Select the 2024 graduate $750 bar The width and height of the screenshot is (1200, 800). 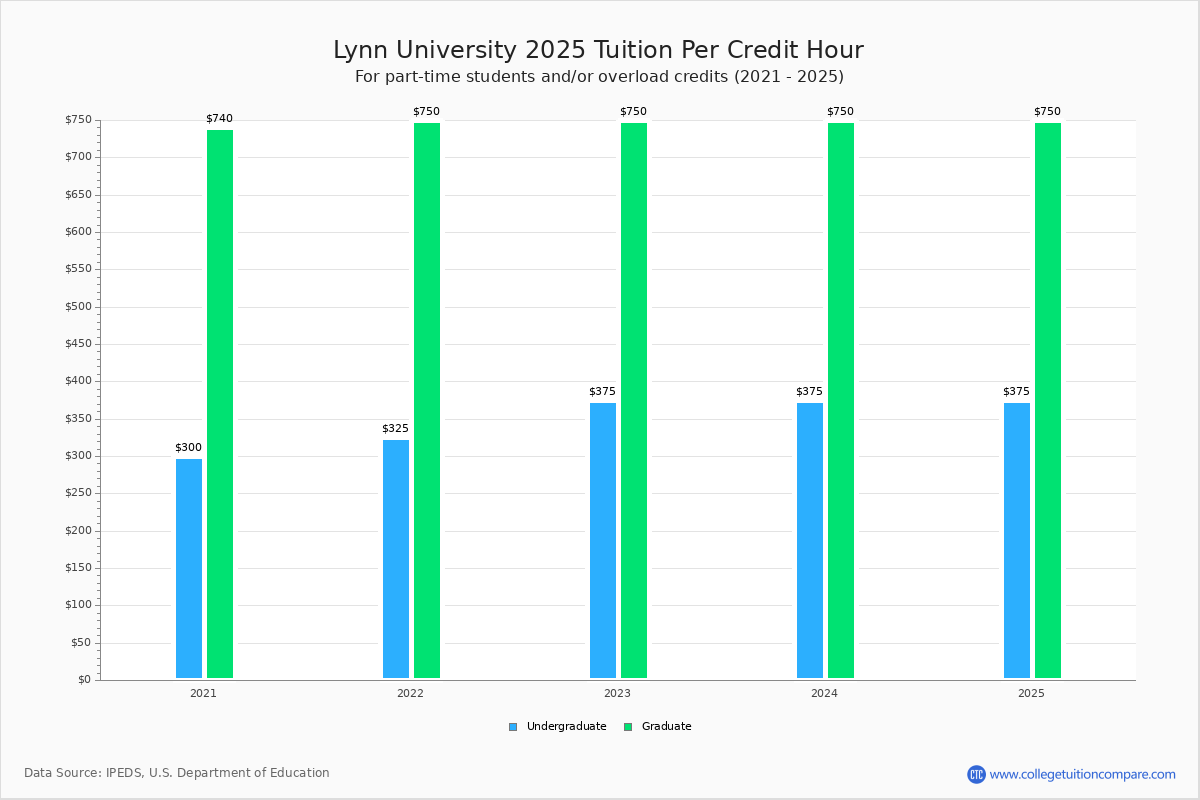click(x=841, y=400)
